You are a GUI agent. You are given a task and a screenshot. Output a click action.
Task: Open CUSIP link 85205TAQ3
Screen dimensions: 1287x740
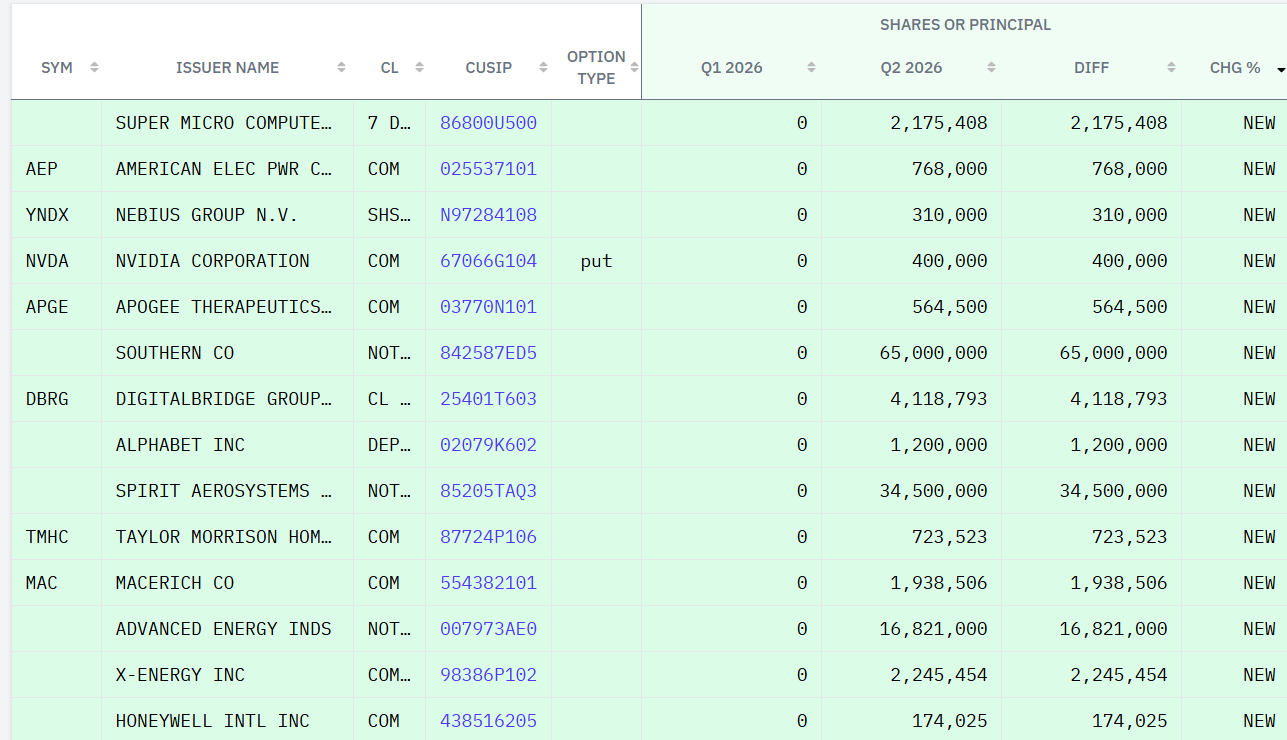coord(488,491)
